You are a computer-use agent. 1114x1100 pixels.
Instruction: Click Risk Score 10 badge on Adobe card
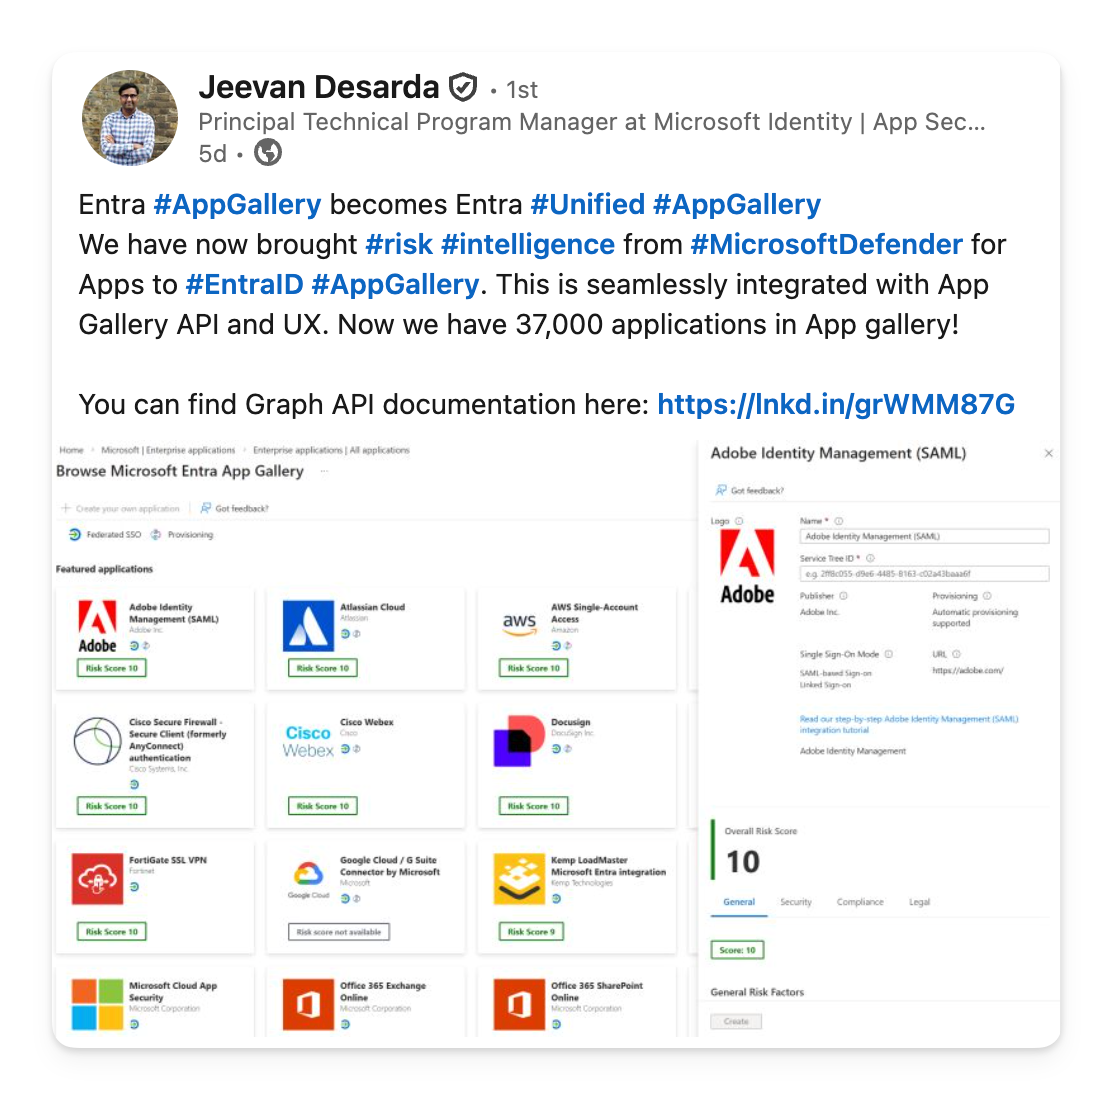pyautogui.click(x=112, y=668)
